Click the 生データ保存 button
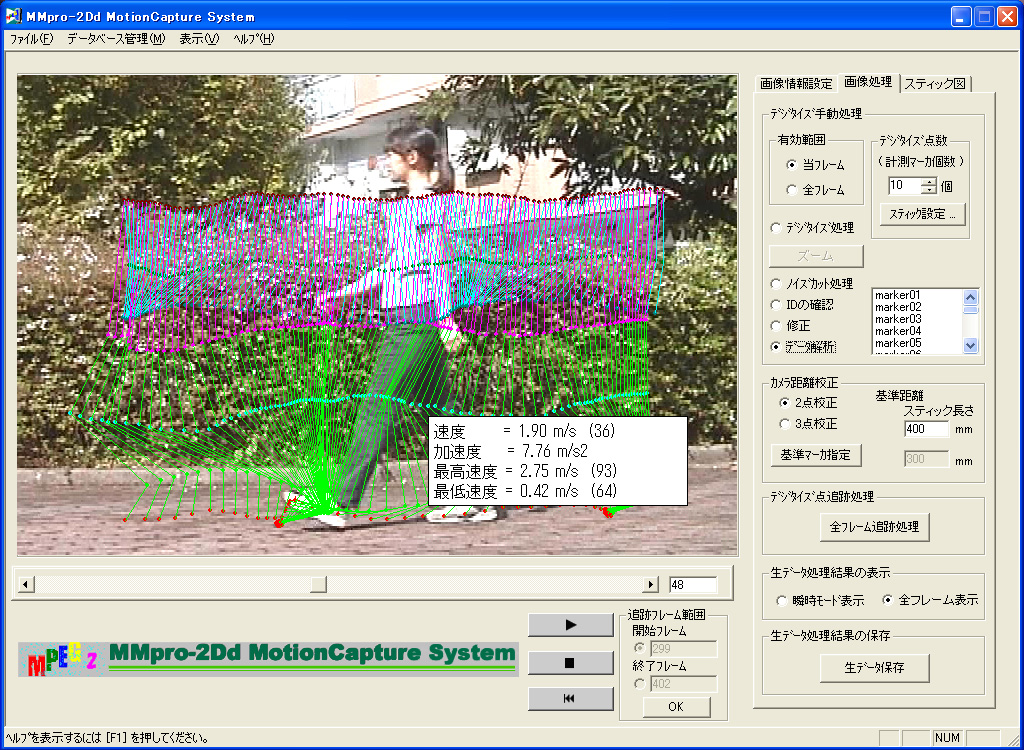Screen dimensions: 1024x750 click(874, 668)
